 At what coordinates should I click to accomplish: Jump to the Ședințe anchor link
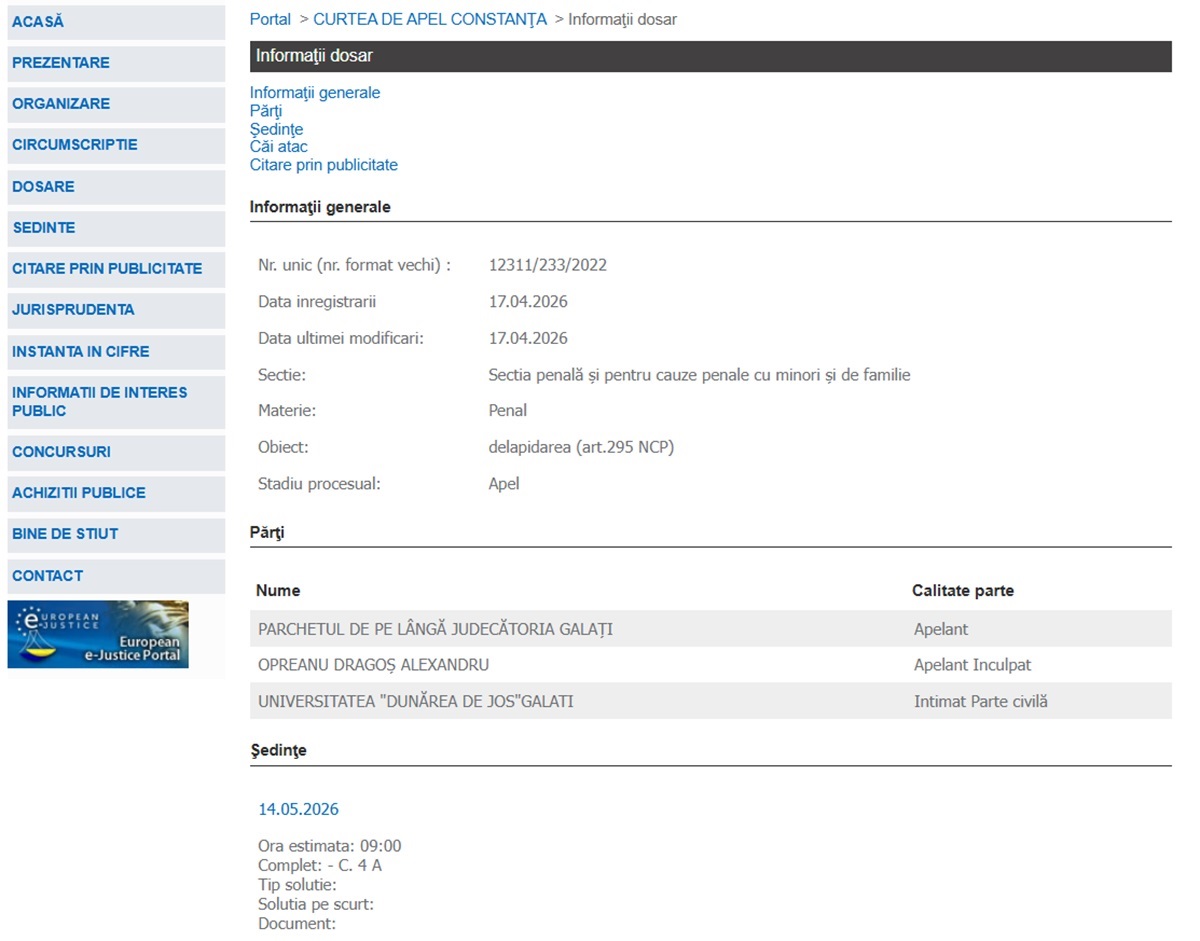click(x=276, y=129)
